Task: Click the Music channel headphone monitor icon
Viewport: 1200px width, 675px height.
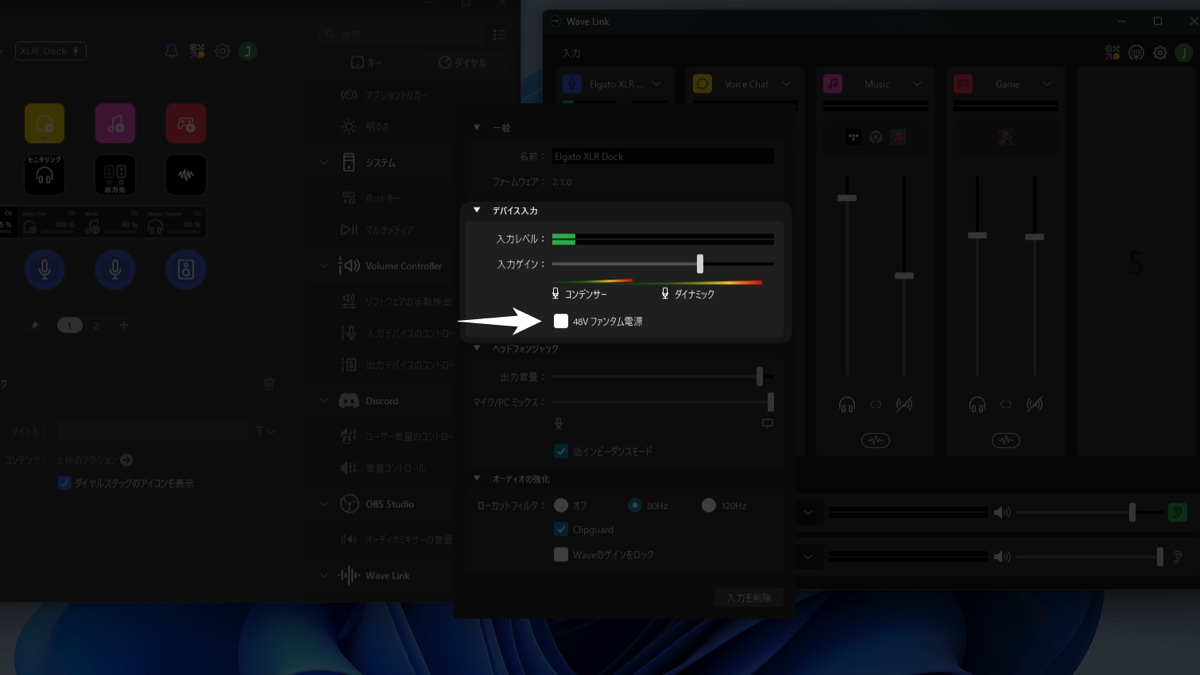Action: (847, 404)
